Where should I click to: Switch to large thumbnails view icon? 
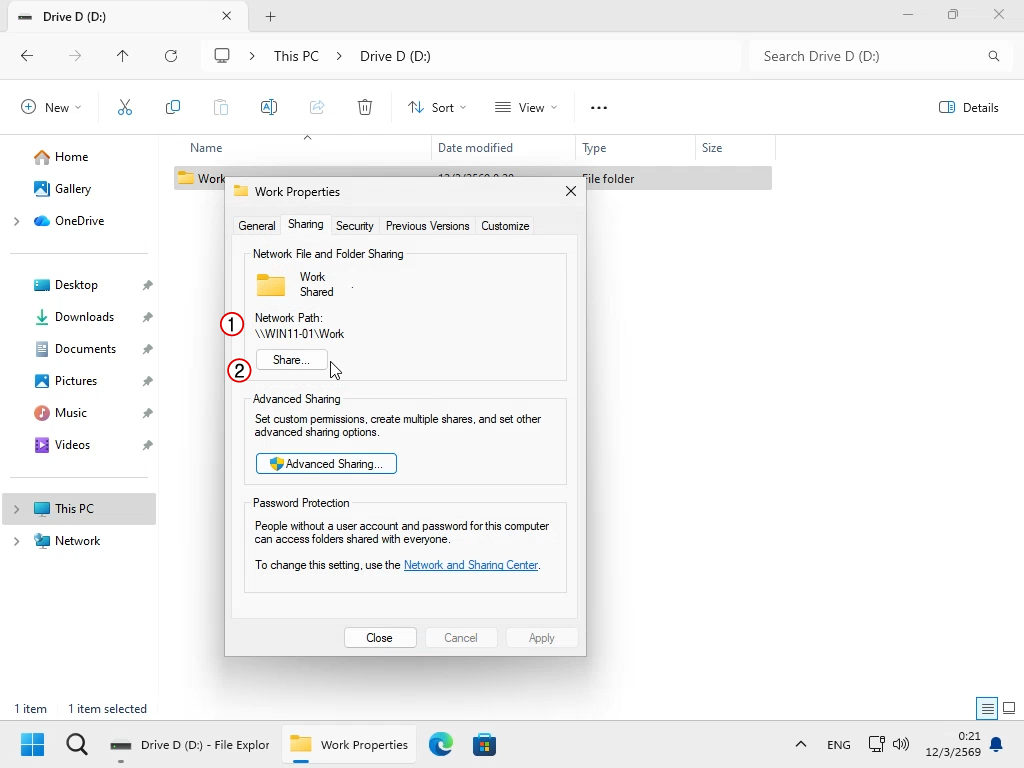pos(1009,708)
